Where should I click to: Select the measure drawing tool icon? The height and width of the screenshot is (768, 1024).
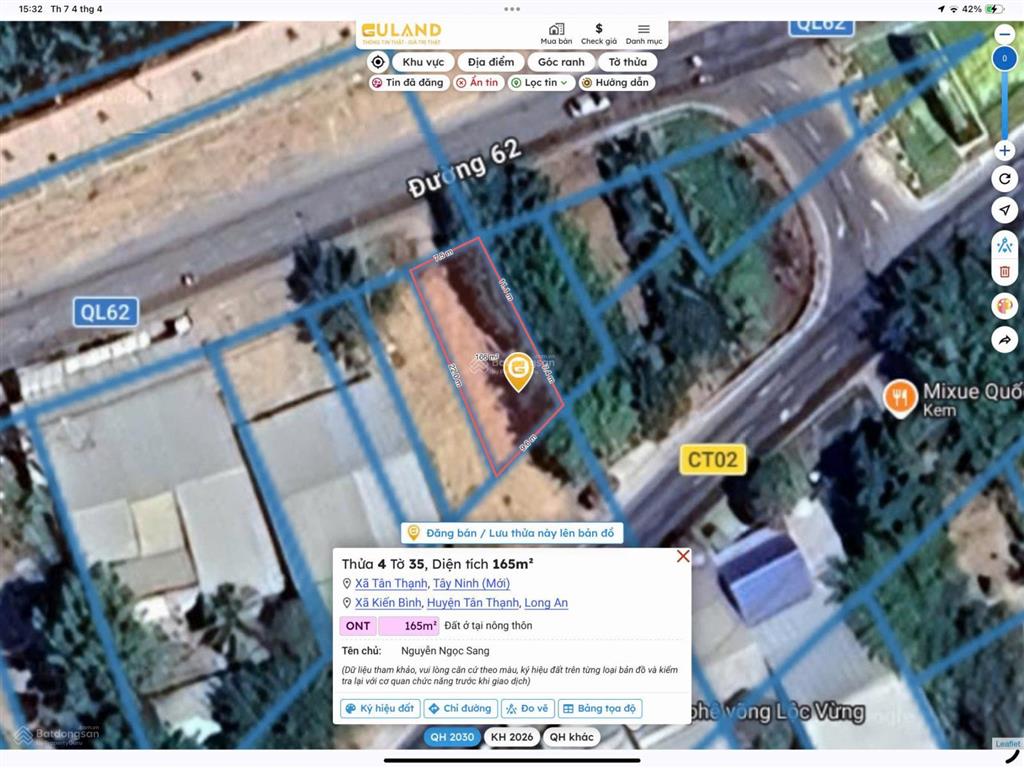pos(1004,246)
